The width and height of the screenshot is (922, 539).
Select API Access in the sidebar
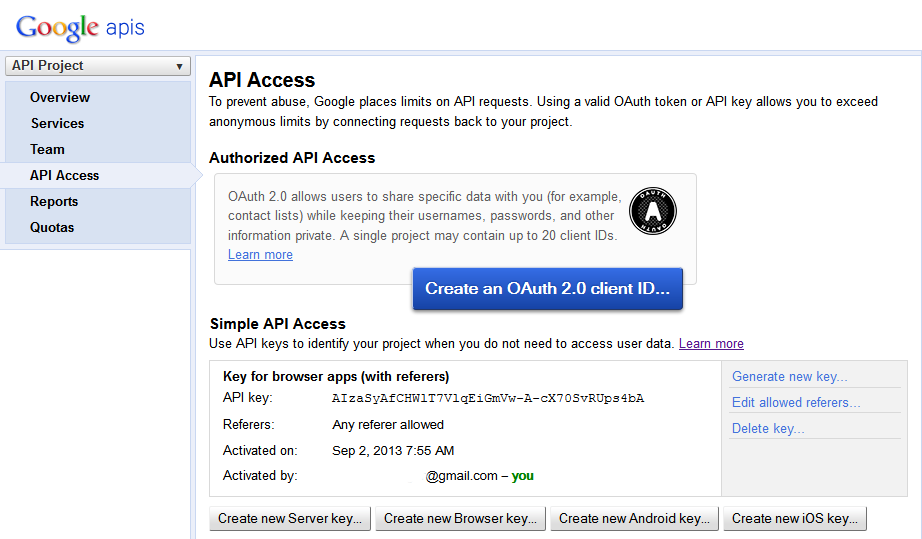(x=65, y=175)
